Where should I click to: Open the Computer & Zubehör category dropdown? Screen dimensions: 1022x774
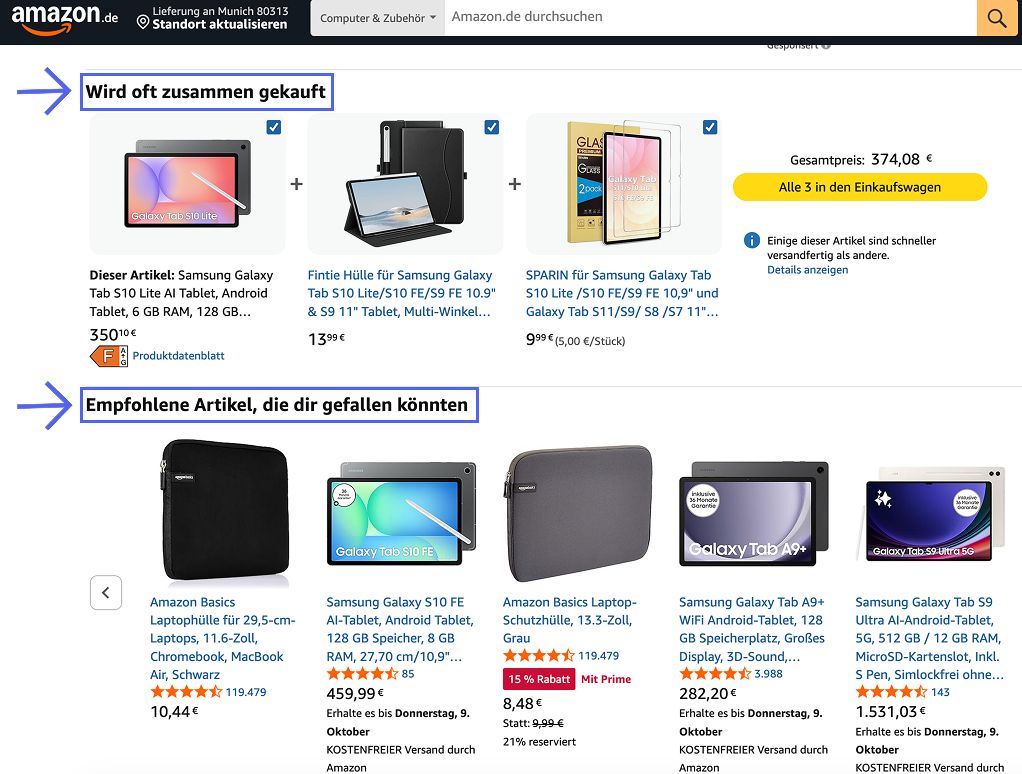click(x=376, y=17)
